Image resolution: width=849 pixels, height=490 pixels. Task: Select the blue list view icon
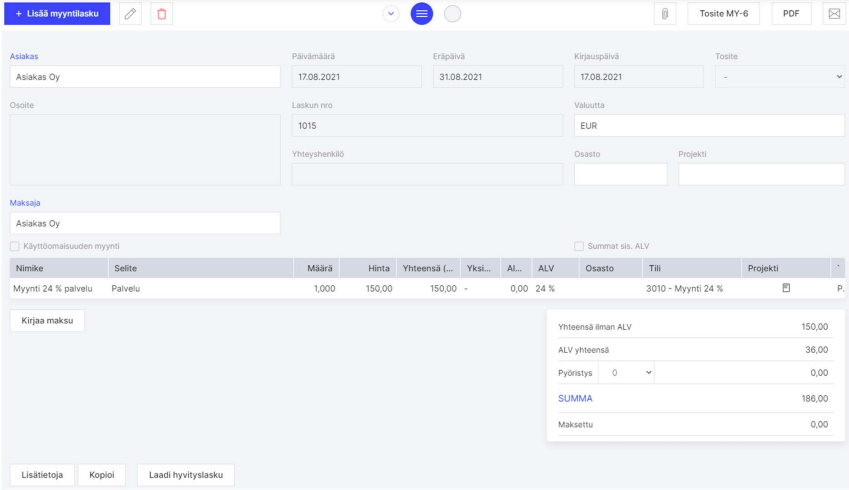pyautogui.click(x=421, y=14)
